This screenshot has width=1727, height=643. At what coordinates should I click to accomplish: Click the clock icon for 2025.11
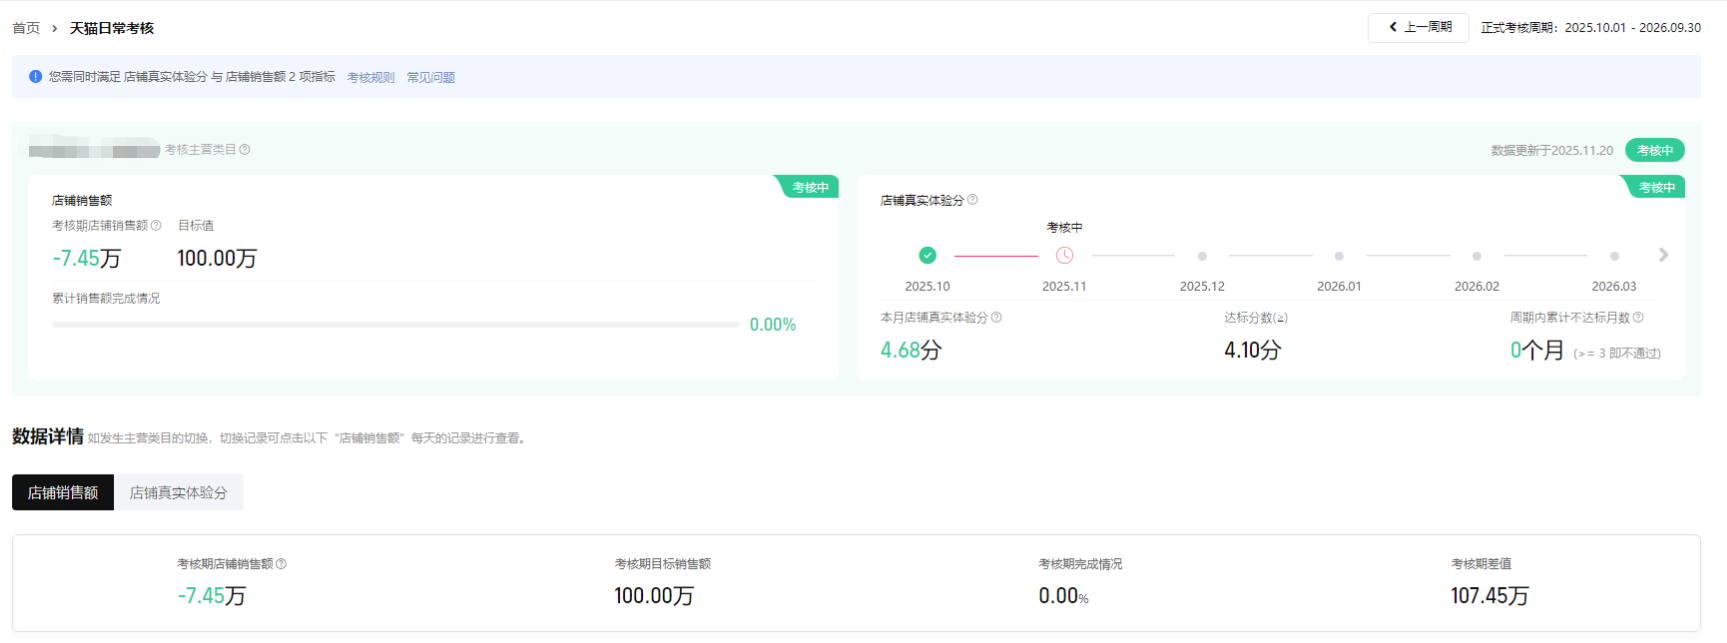[1064, 256]
